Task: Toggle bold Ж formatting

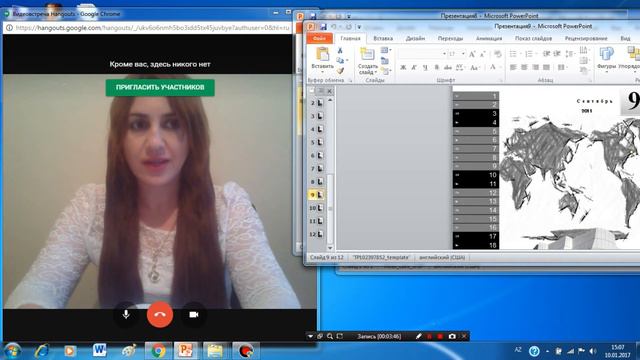Action: [403, 67]
